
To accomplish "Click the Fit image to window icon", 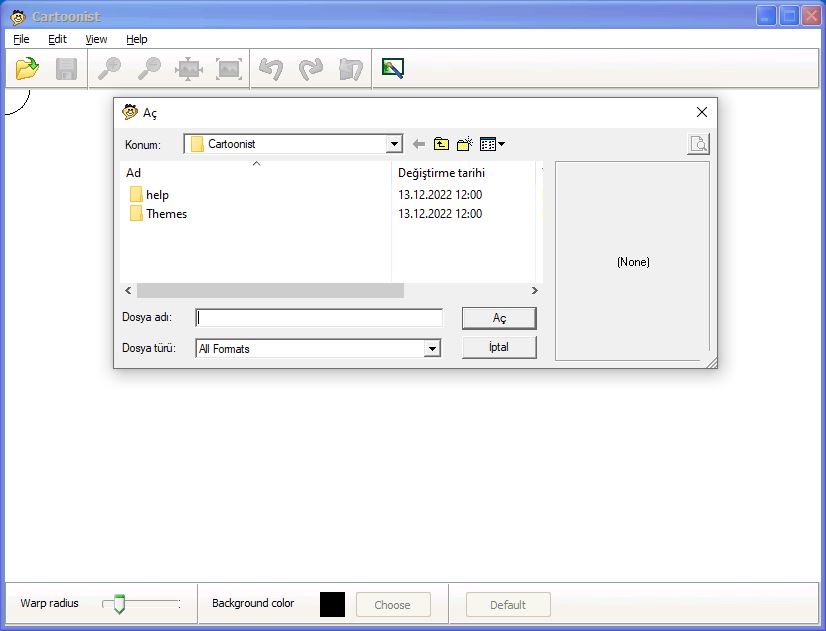I will click(x=189, y=68).
